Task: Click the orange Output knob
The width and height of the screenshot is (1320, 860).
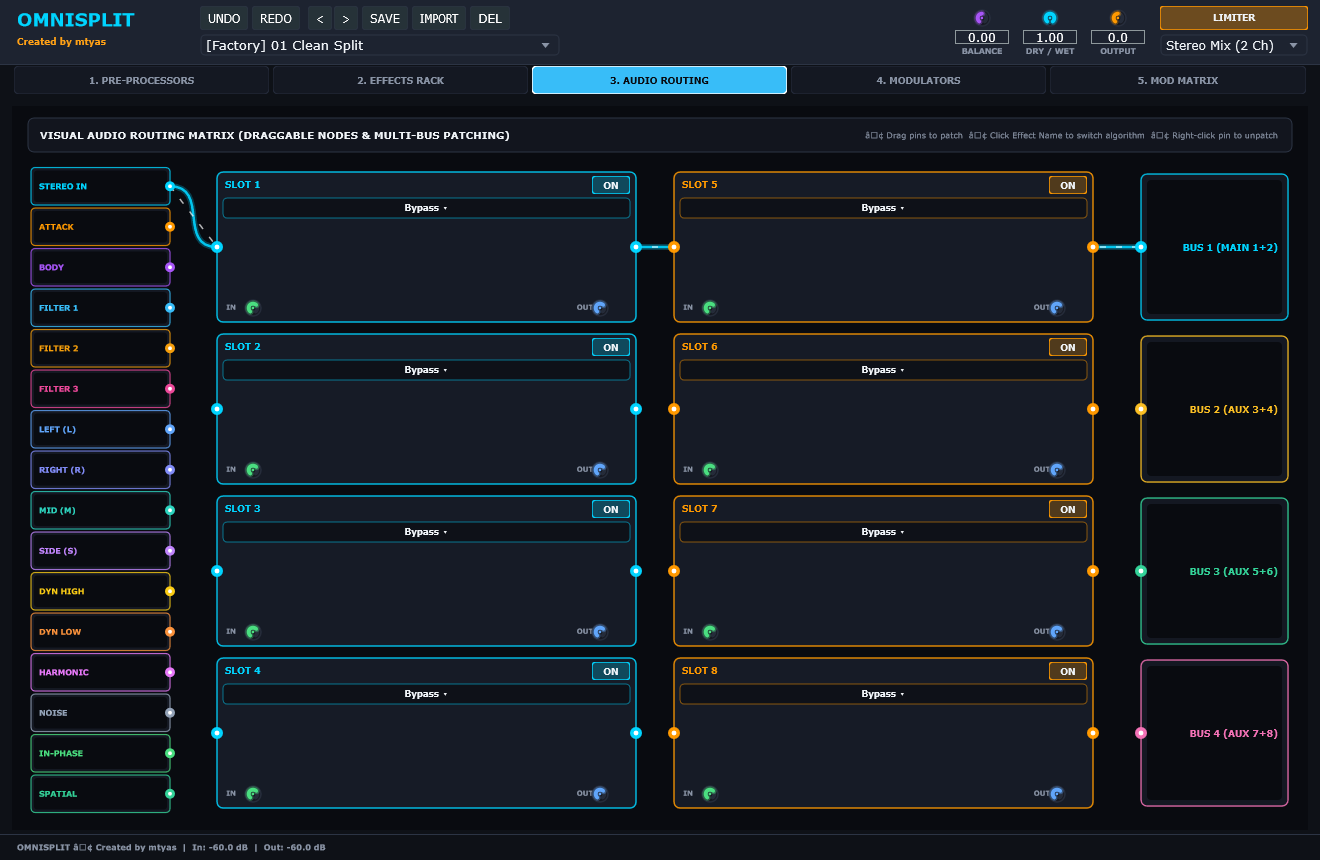Action: [x=1117, y=17]
